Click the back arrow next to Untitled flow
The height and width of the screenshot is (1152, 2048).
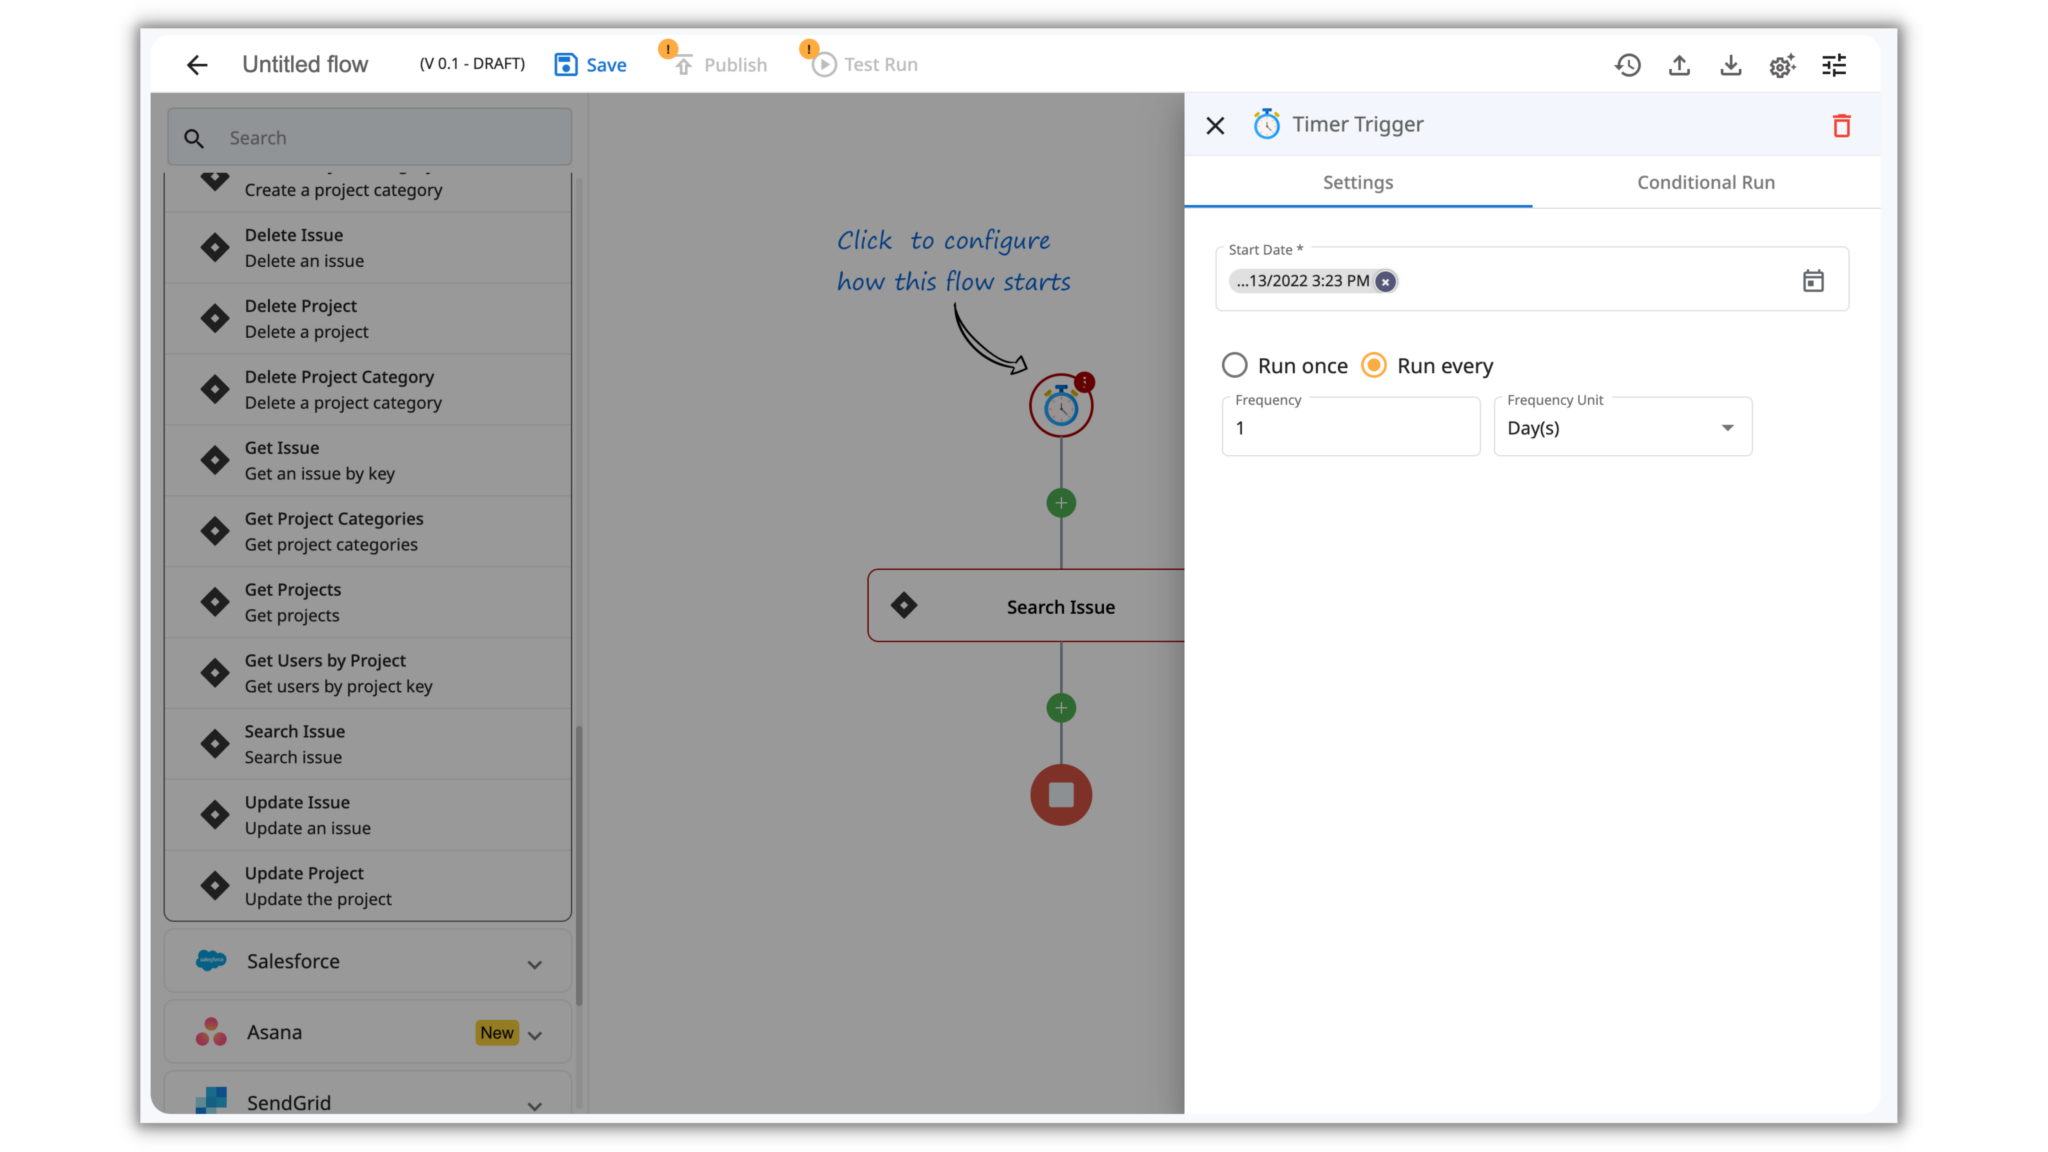coord(196,64)
